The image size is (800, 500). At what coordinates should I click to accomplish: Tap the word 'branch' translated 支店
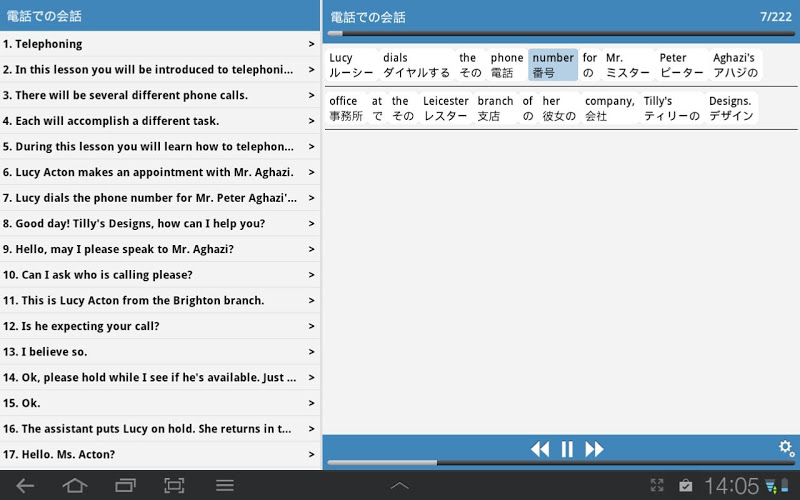tap(495, 108)
